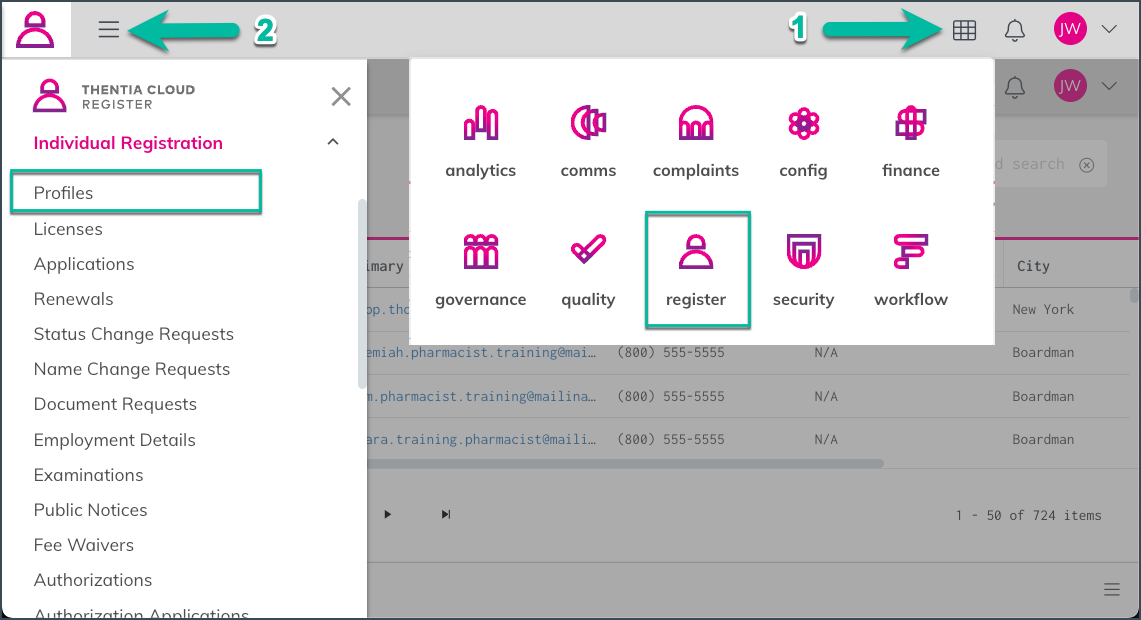
Task: Click the New York city cell
Action: pyautogui.click(x=1043, y=309)
